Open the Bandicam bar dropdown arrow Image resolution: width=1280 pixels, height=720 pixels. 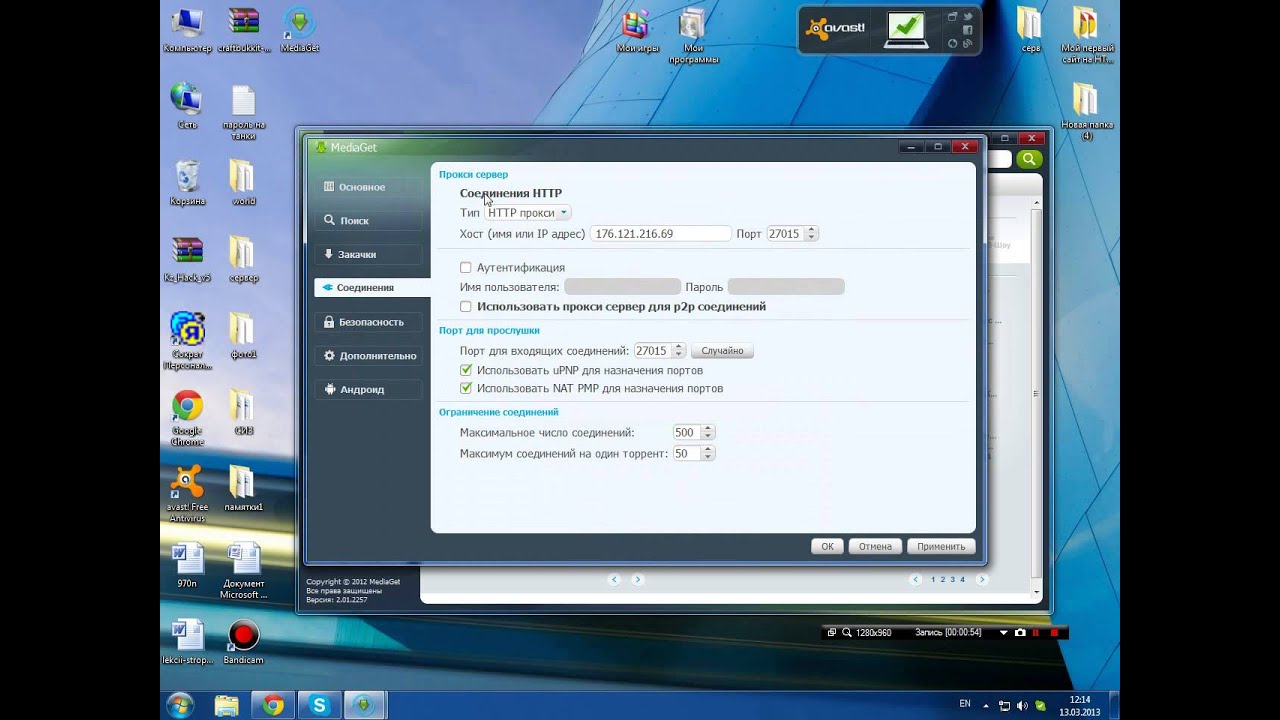click(1004, 633)
